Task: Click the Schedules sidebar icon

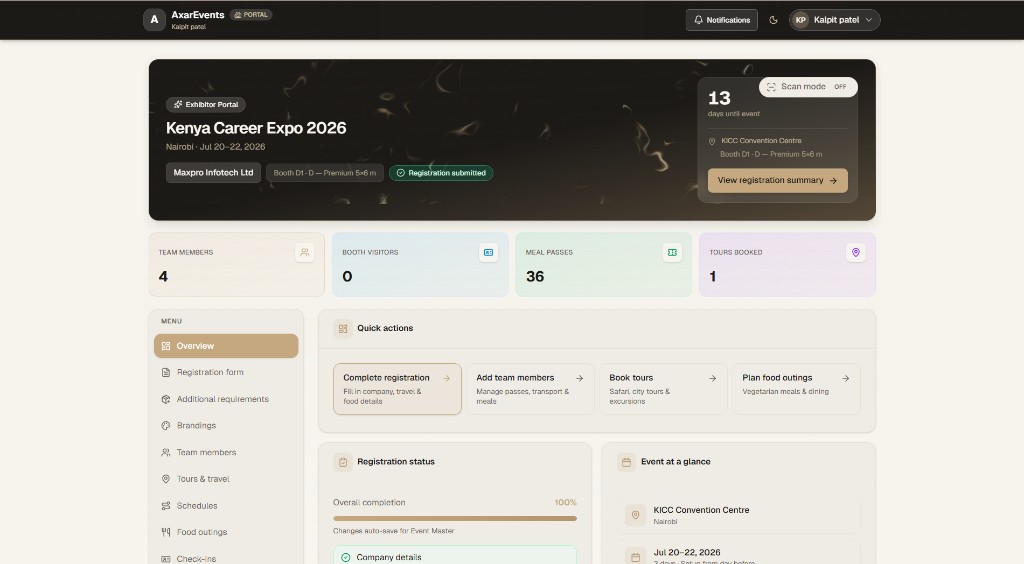Action: pyautogui.click(x=166, y=506)
